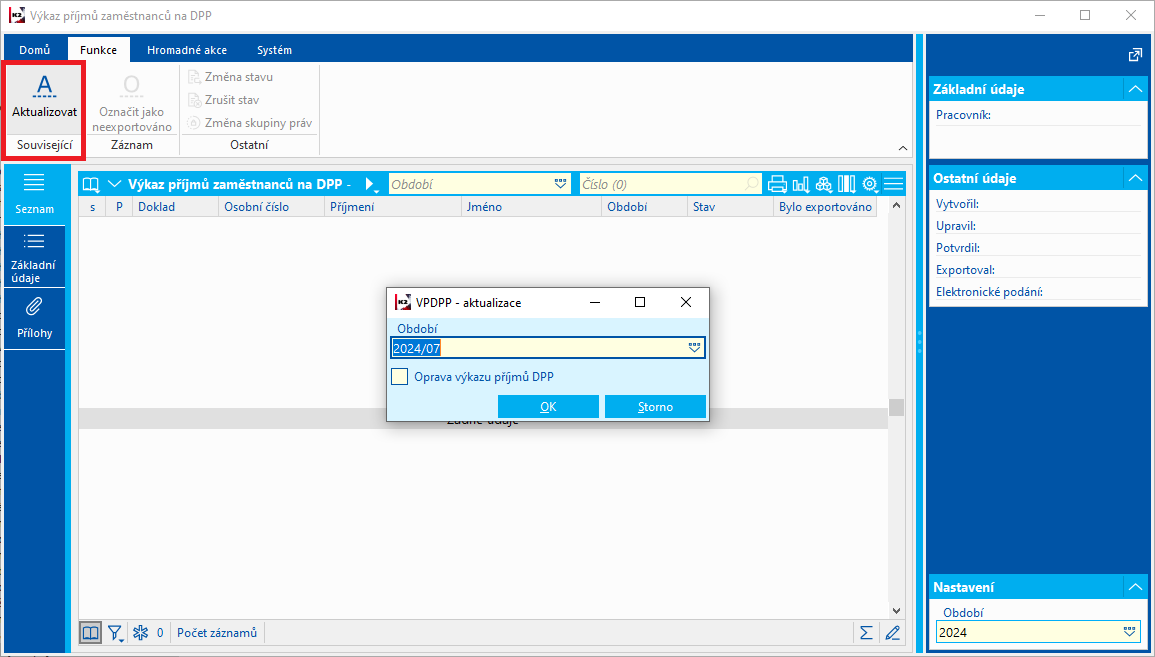Viewport: 1155px width, 657px height.
Task: Open the gear settings icon in toolbar
Action: (870, 184)
